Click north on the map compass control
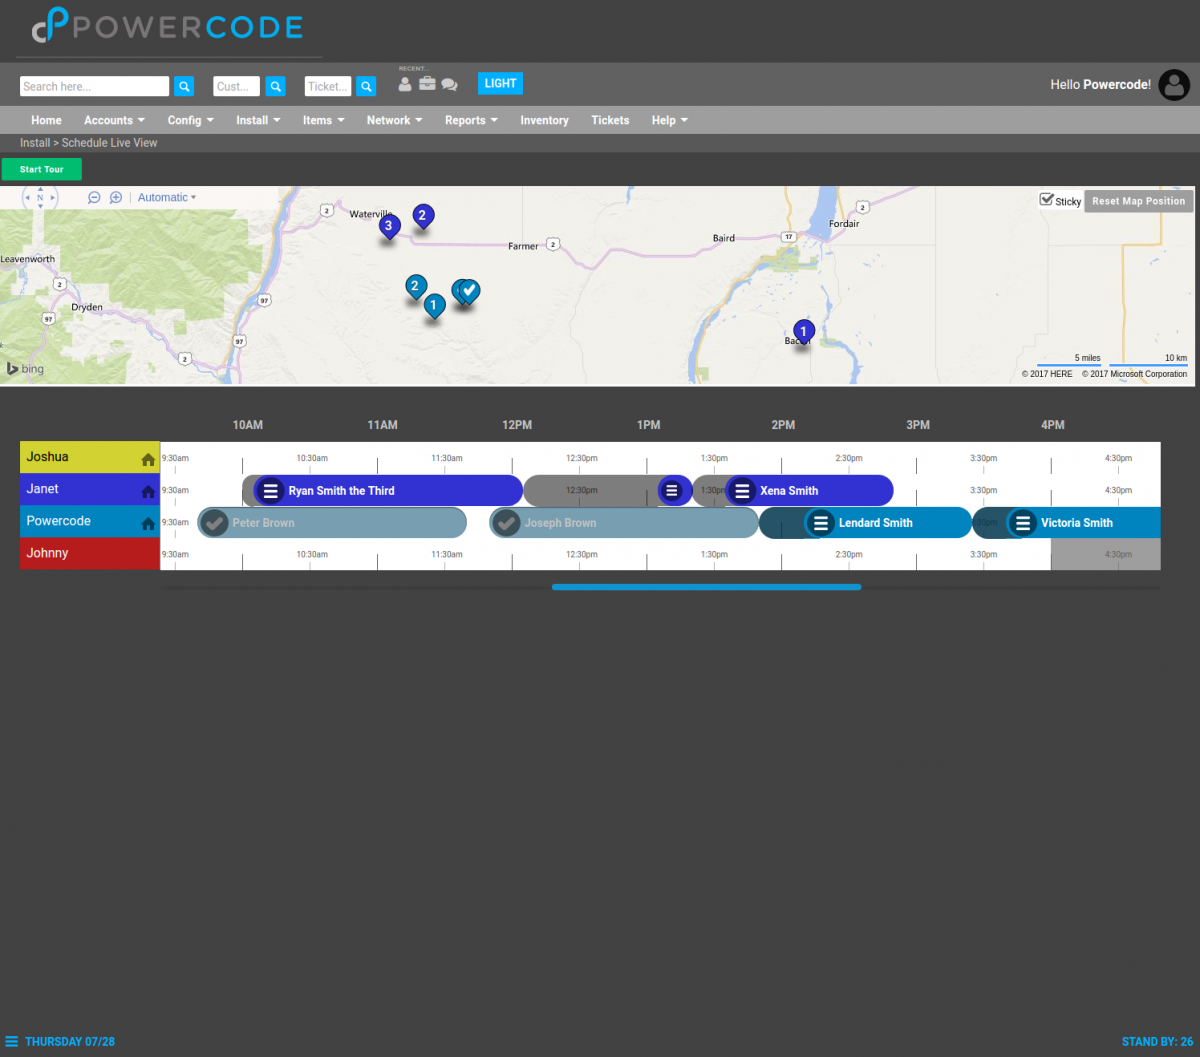The image size is (1200, 1057). click(40, 191)
